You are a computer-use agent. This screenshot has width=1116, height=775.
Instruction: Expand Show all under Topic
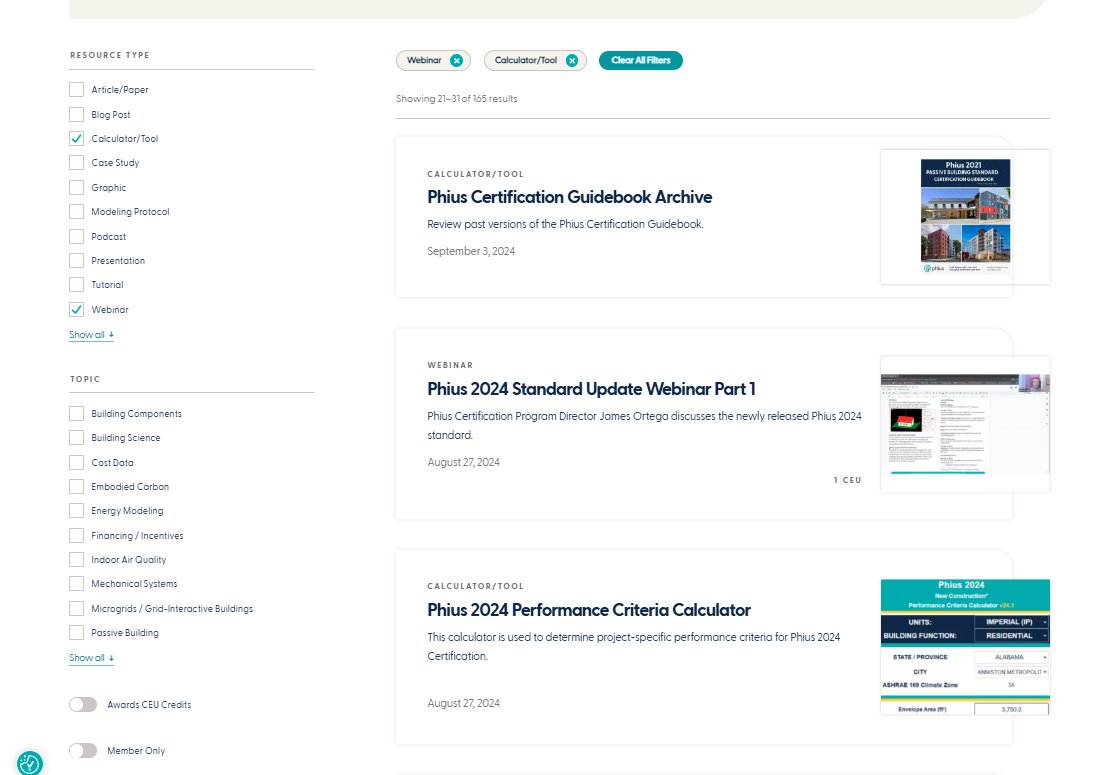[91, 657]
